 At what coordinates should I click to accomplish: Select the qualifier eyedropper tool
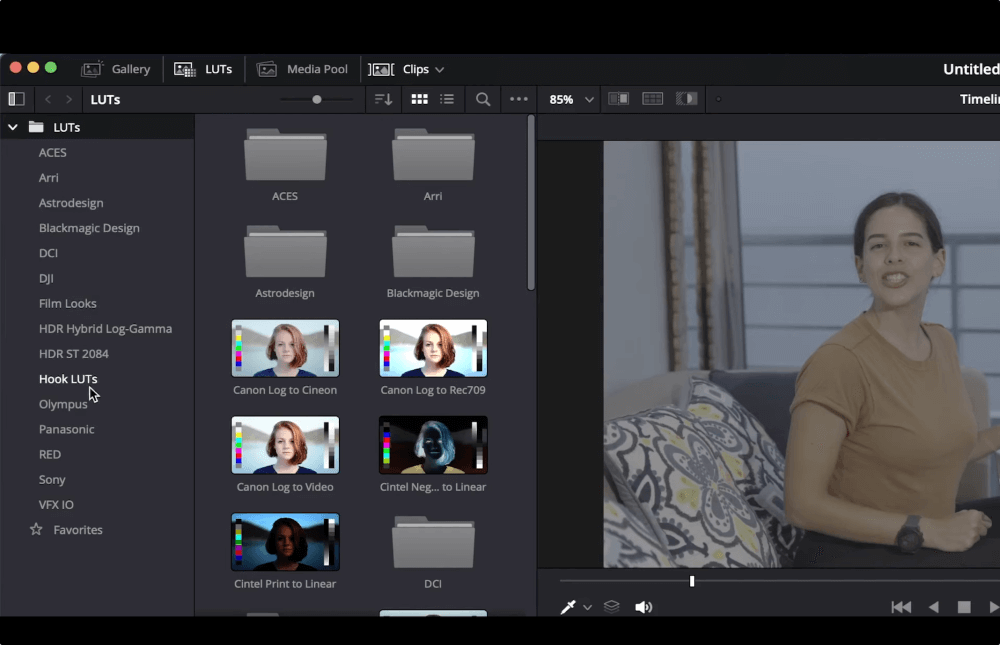pyautogui.click(x=568, y=607)
